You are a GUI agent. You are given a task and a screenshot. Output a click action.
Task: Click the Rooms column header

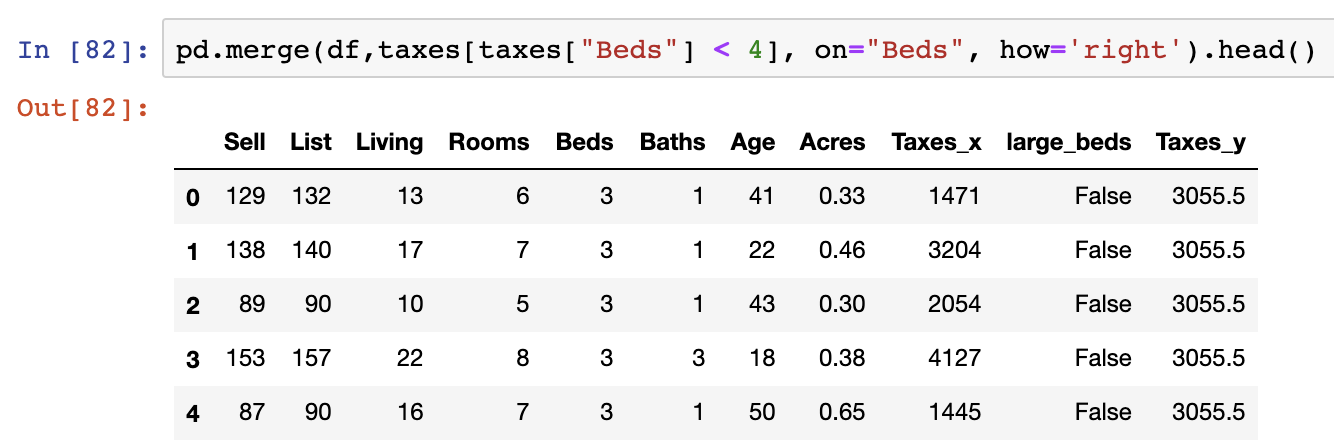[x=489, y=142]
